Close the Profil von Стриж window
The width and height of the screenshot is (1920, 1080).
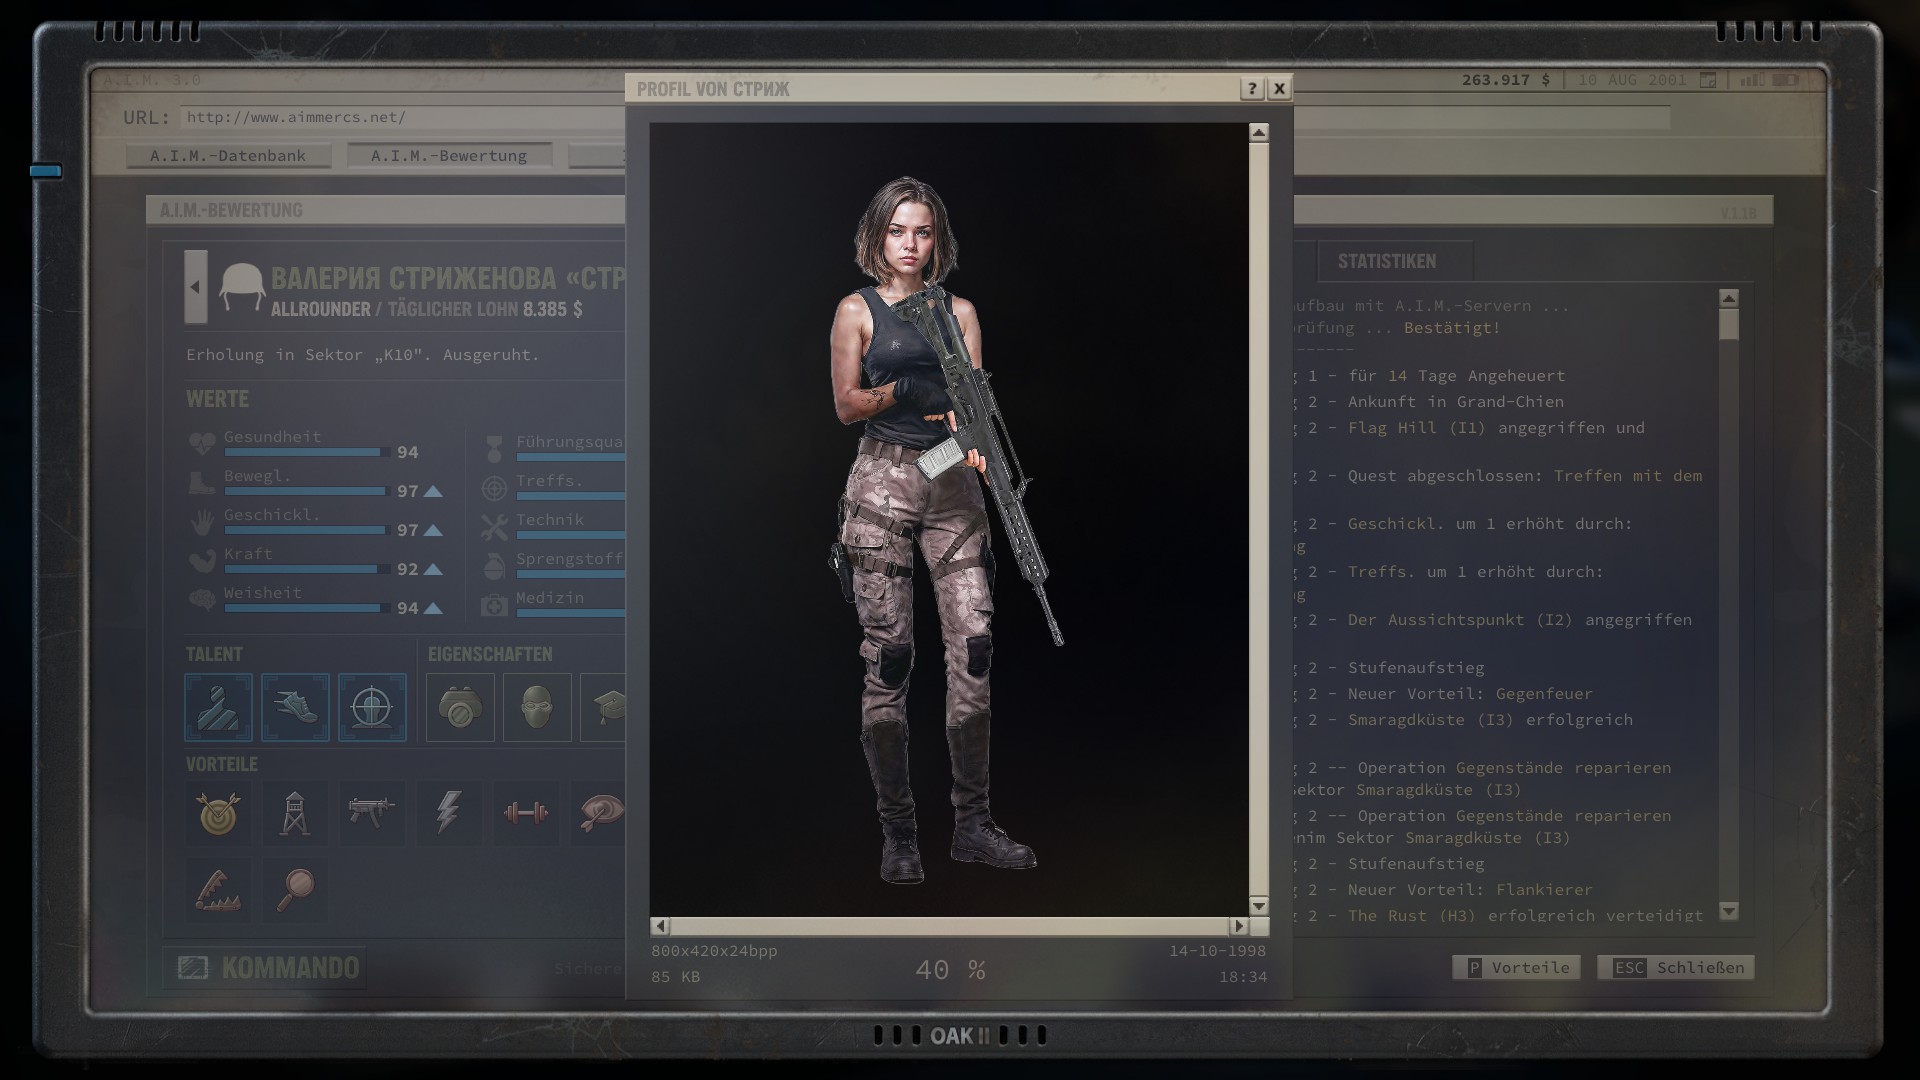[x=1279, y=89]
